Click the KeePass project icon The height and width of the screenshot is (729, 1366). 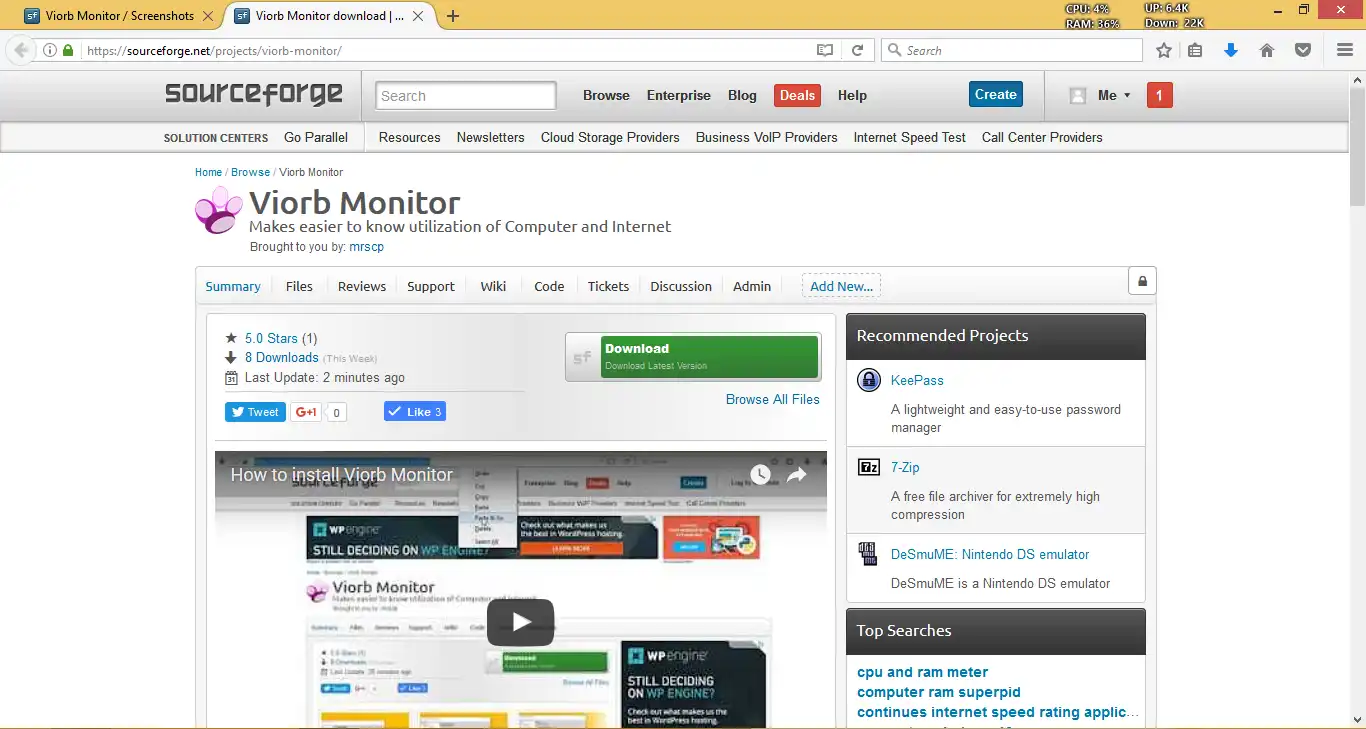coord(869,380)
